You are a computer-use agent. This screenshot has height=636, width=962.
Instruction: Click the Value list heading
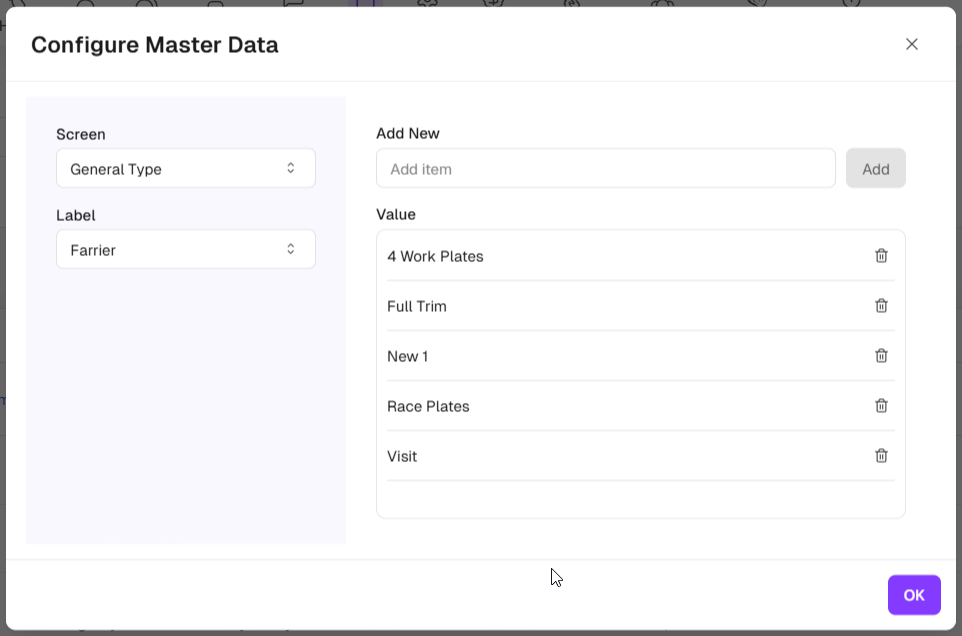coord(396,214)
